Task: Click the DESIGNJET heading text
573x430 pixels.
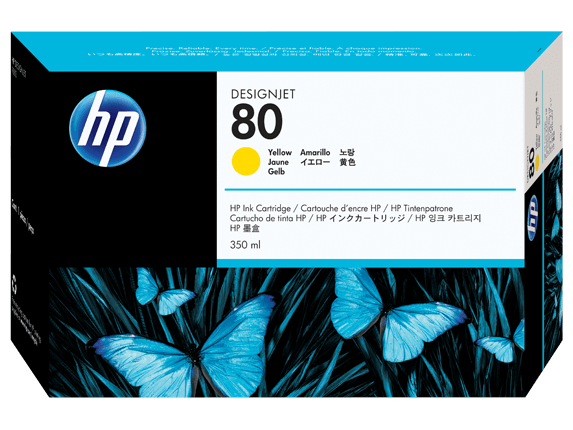Action: coord(263,94)
